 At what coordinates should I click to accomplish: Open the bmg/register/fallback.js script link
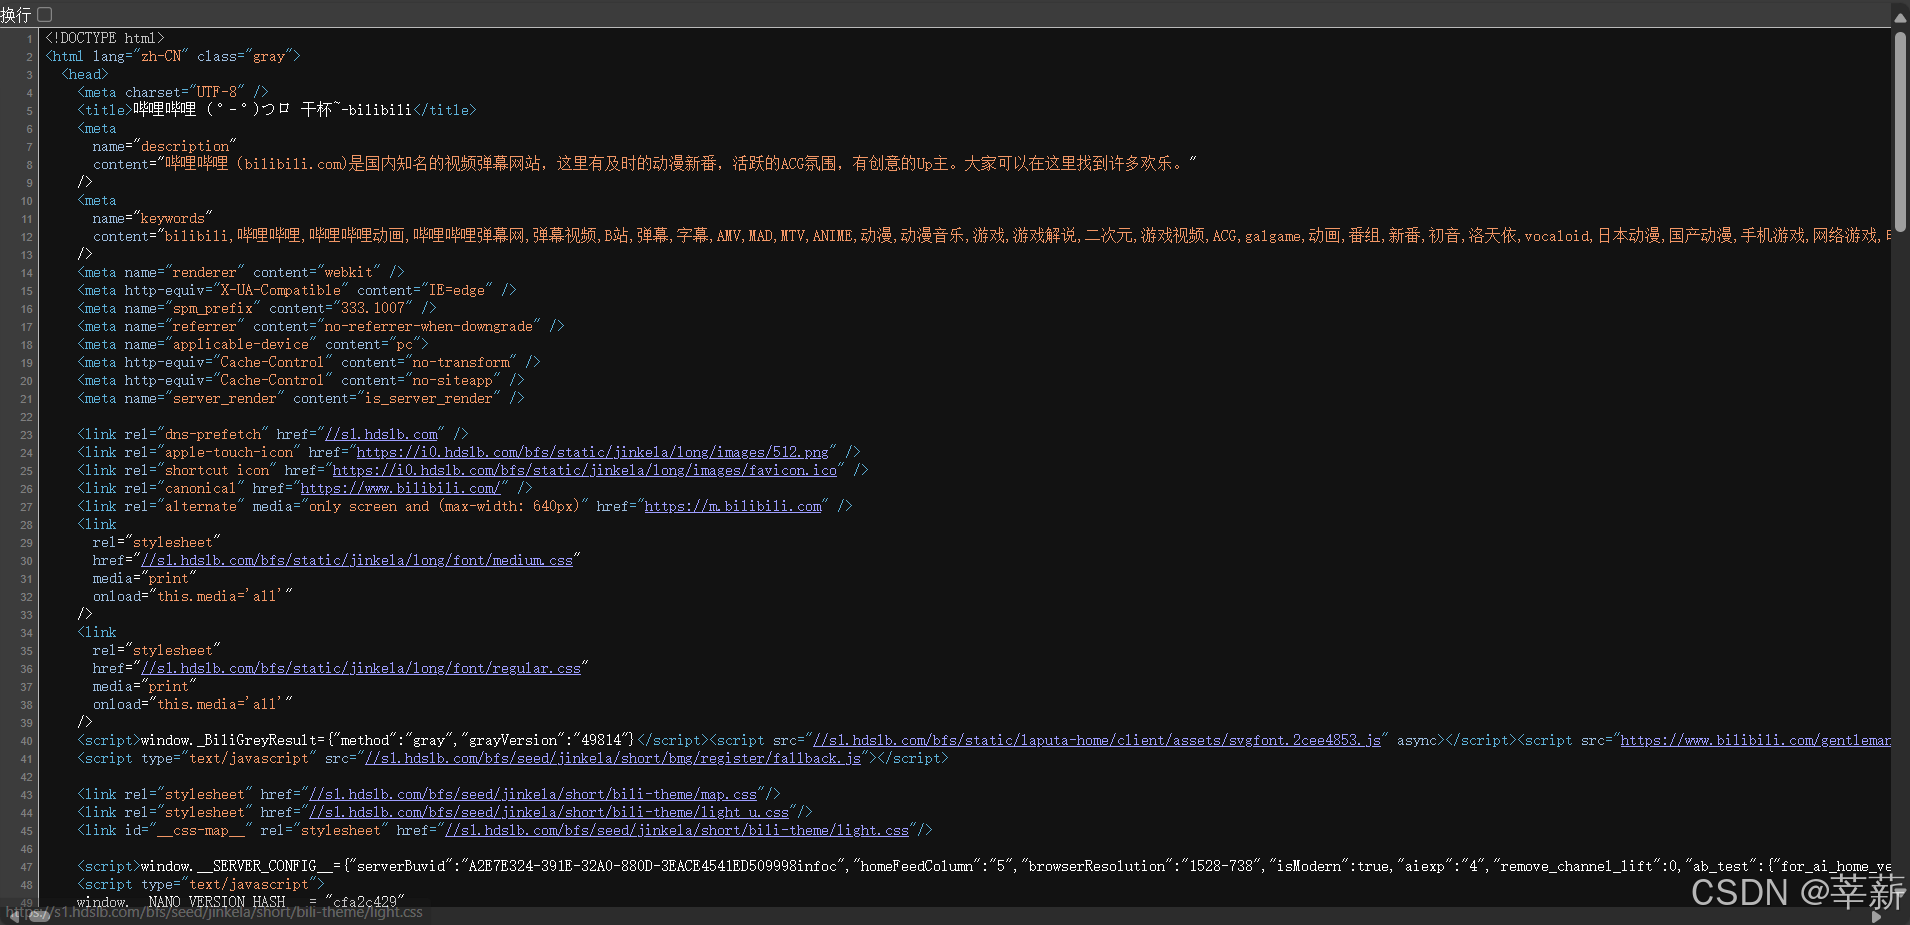coord(613,758)
